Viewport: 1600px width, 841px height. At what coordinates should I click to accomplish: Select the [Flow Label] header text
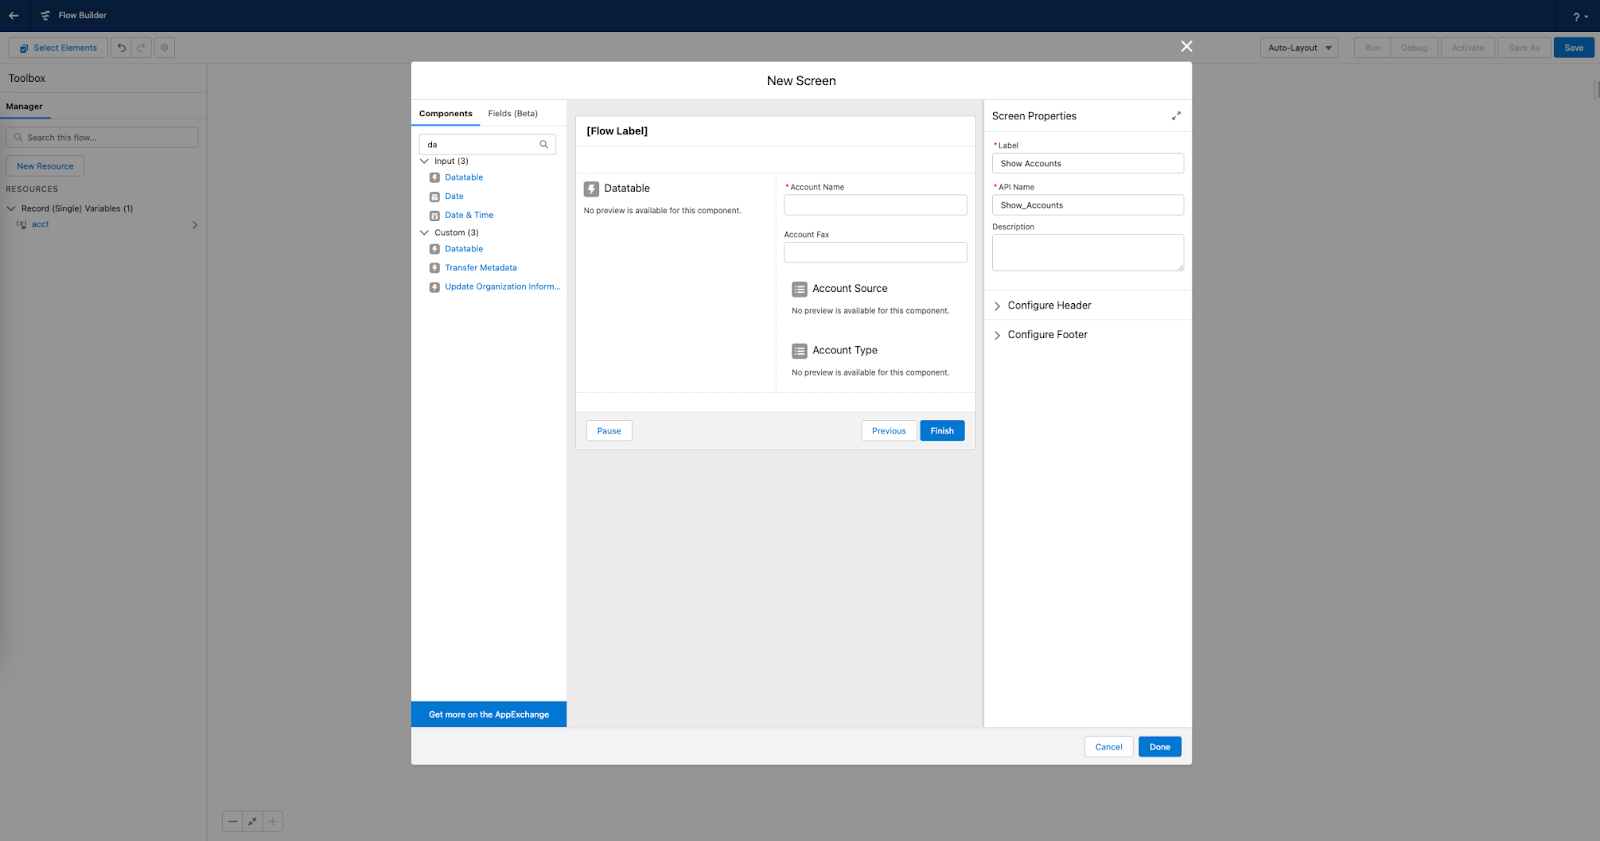(x=617, y=131)
